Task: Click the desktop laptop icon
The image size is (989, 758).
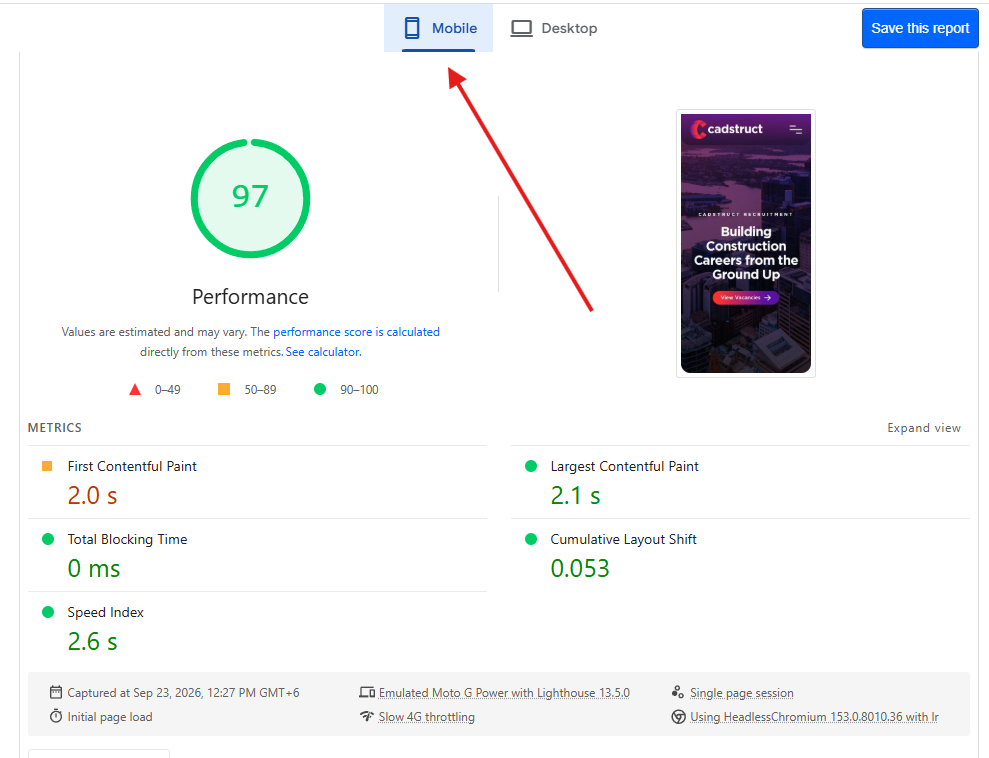Action: pos(521,28)
